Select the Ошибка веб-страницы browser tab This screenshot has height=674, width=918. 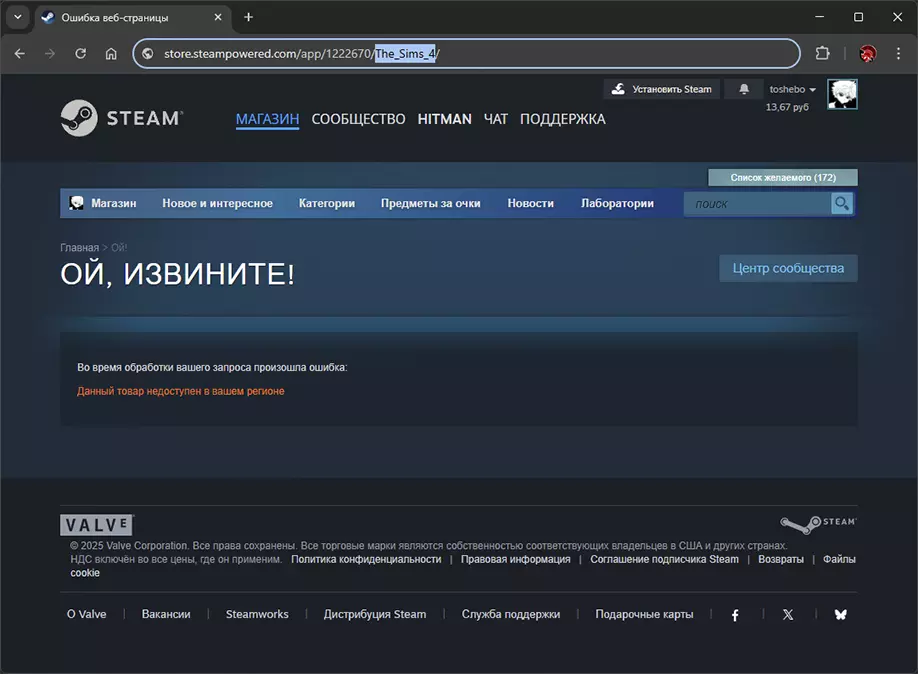click(x=132, y=18)
